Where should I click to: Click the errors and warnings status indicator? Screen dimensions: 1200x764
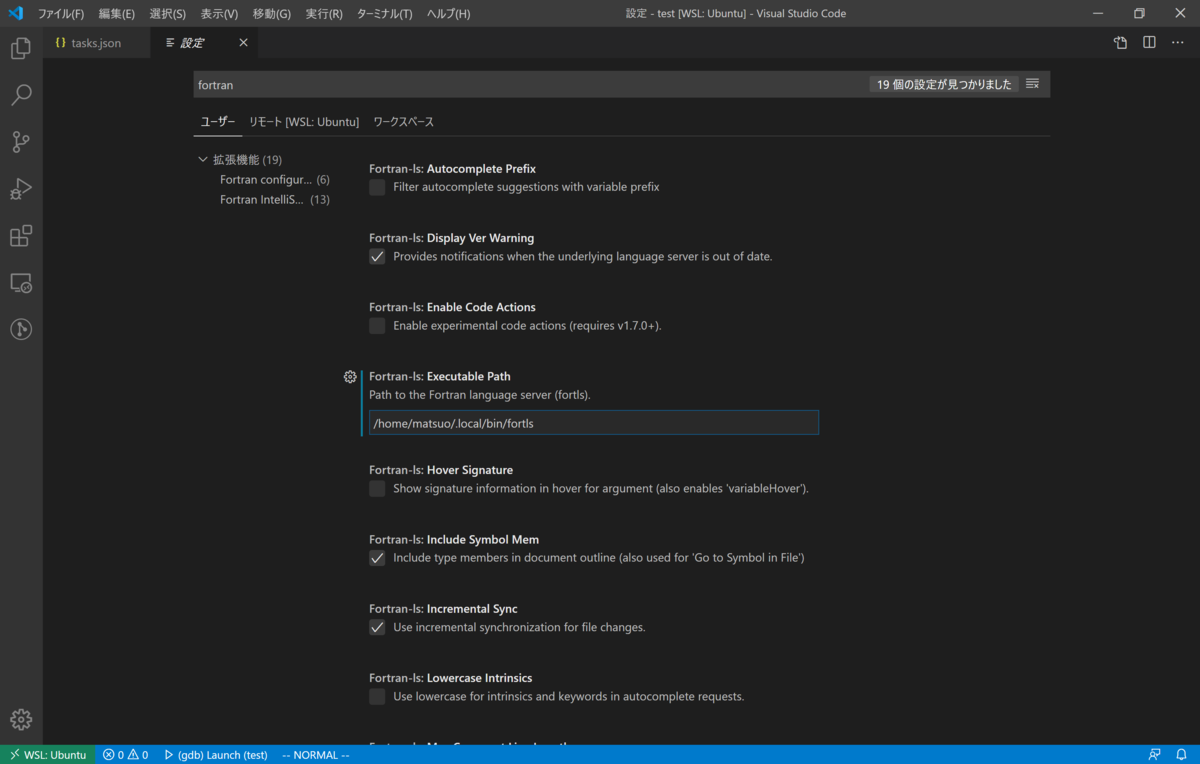(125, 755)
